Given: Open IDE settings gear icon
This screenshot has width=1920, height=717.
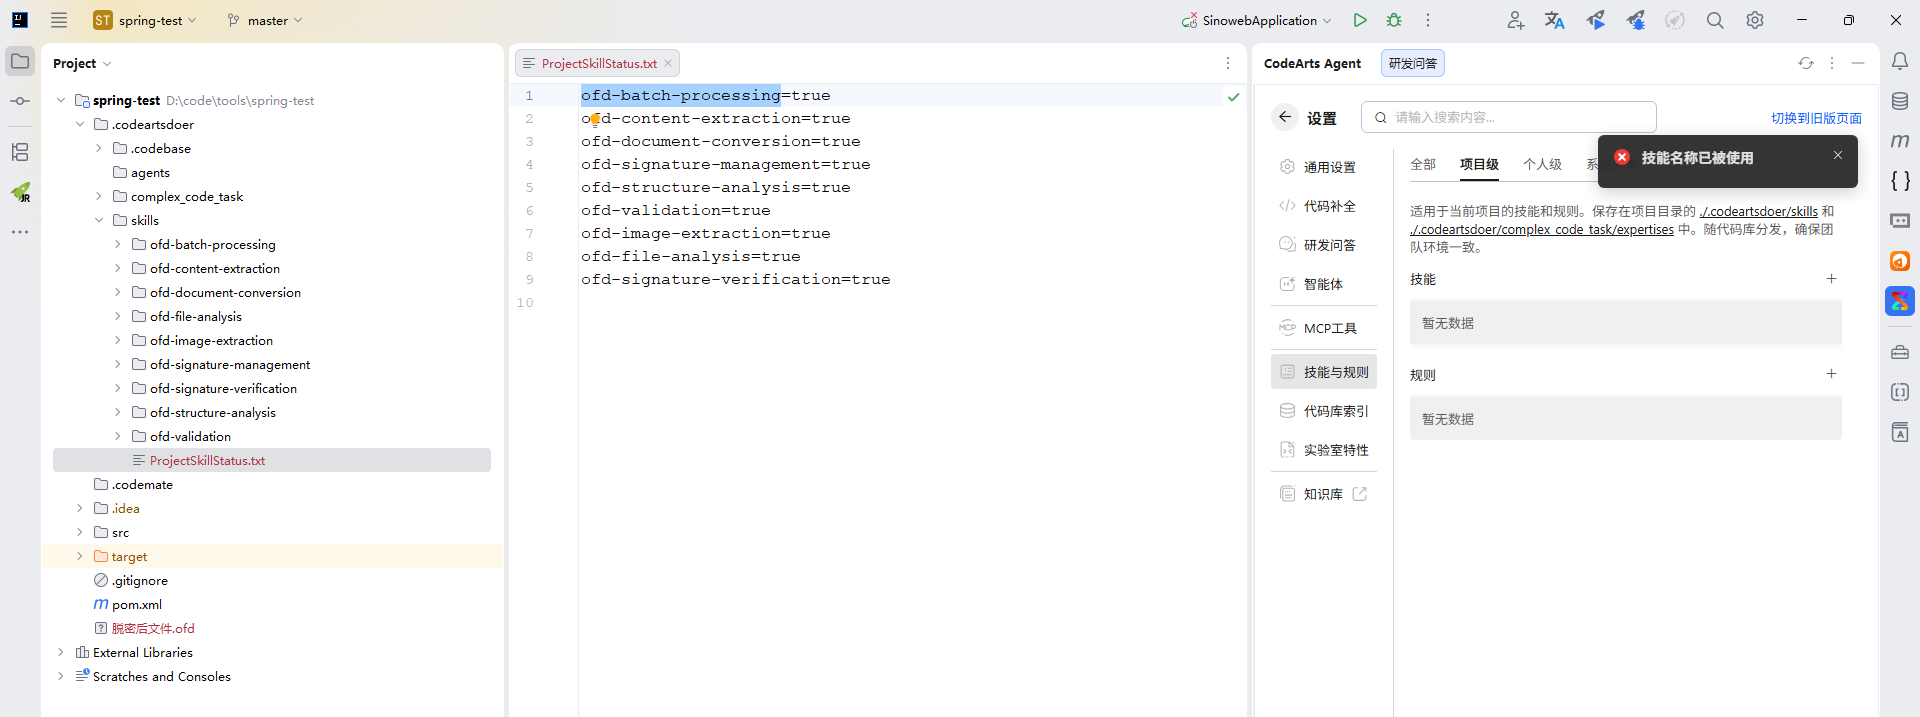Looking at the screenshot, I should 1755,20.
